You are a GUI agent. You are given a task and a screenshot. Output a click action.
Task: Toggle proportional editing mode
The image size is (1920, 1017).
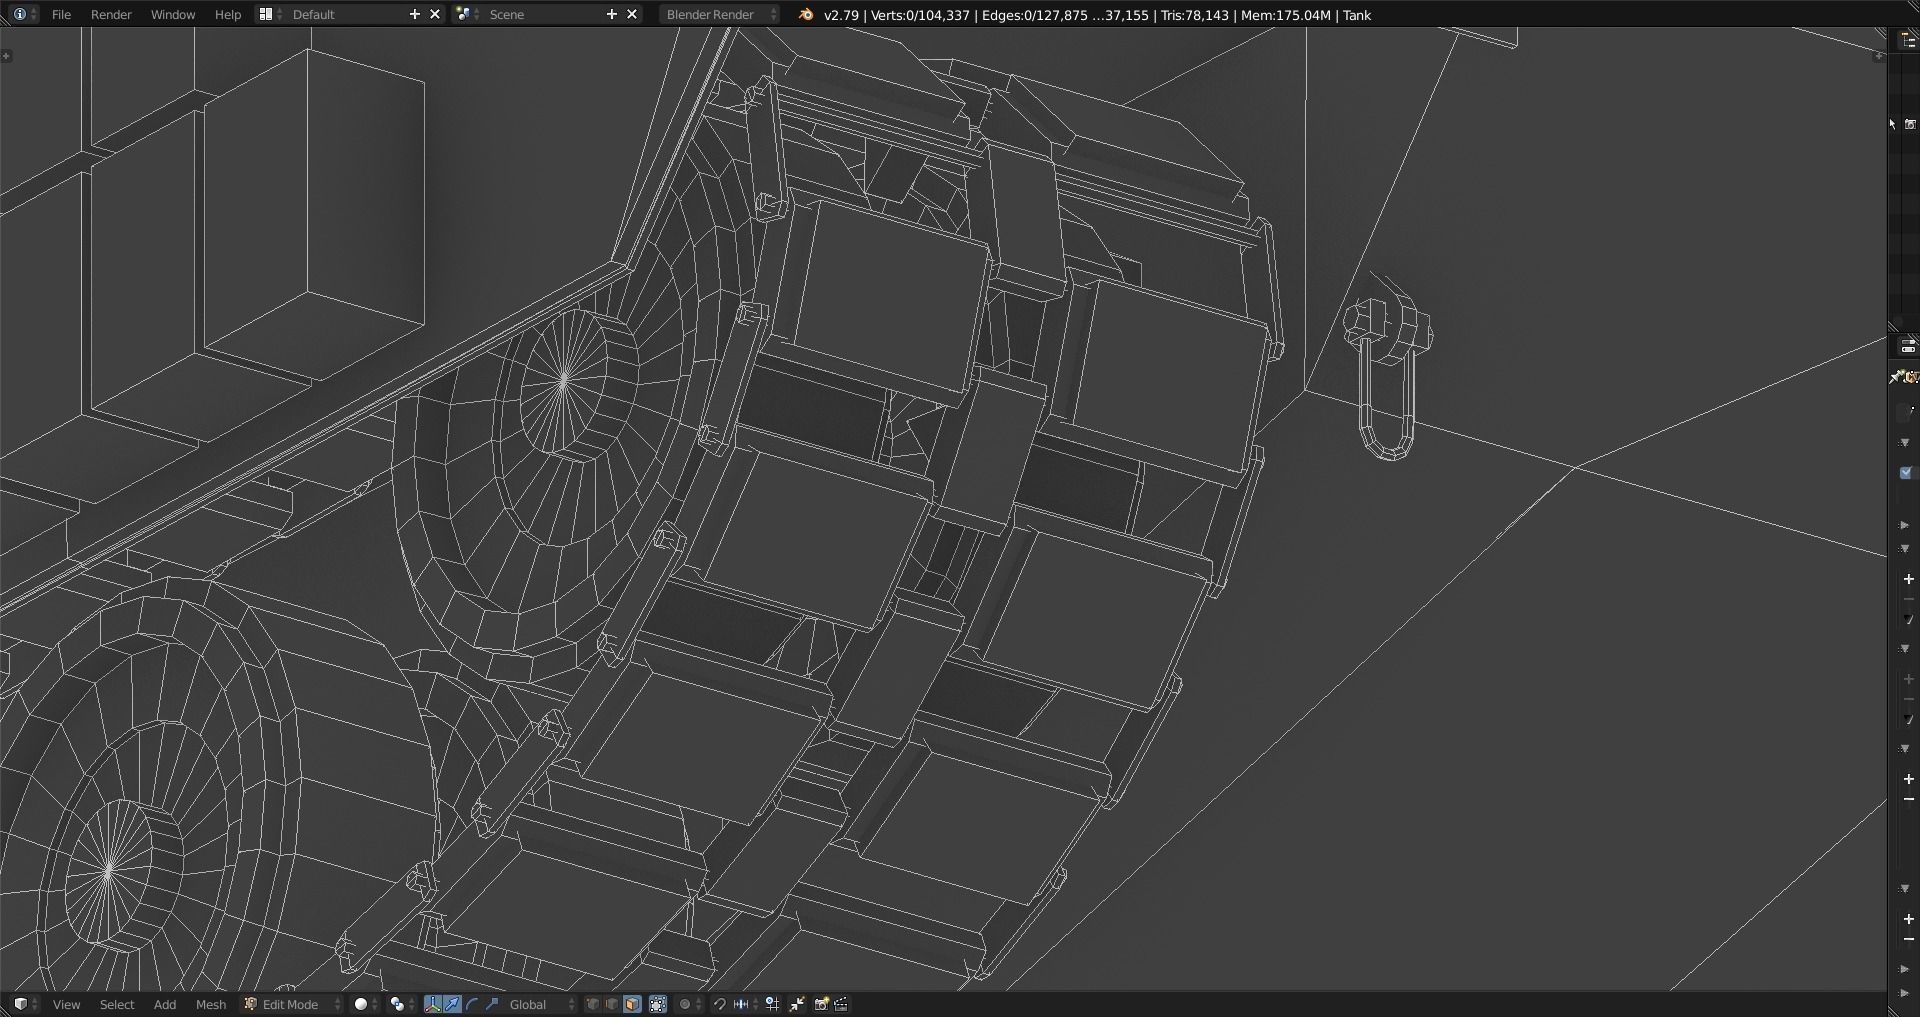[x=690, y=1004]
